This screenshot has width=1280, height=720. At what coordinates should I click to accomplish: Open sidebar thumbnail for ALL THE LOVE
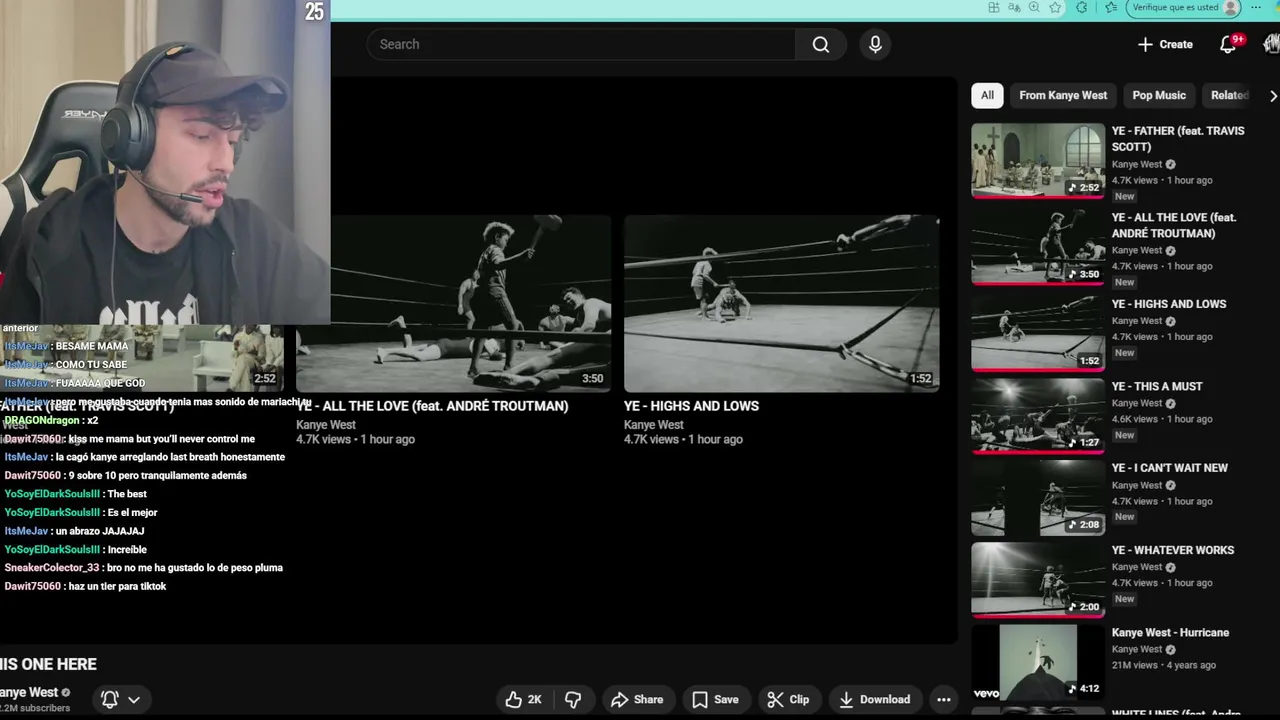(1038, 247)
